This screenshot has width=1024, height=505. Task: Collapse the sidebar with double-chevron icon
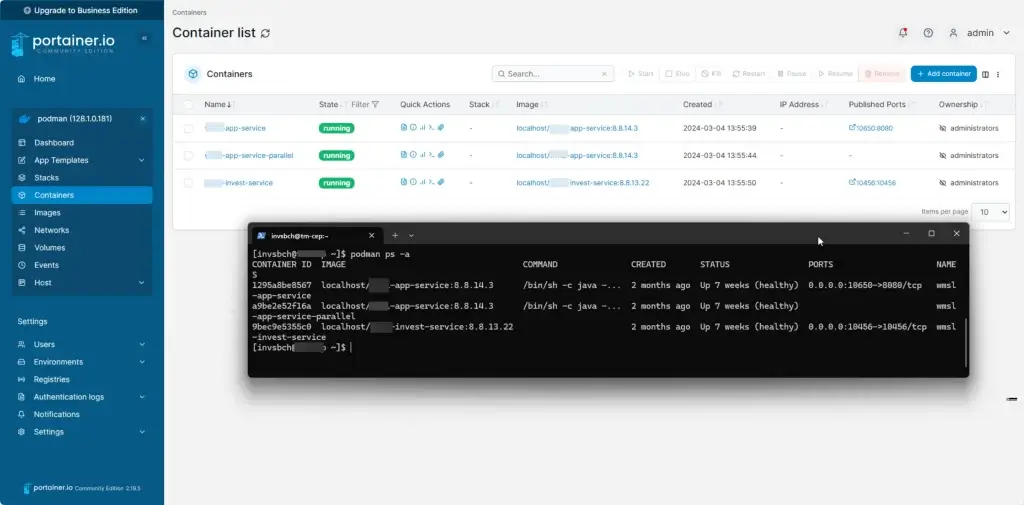144,39
